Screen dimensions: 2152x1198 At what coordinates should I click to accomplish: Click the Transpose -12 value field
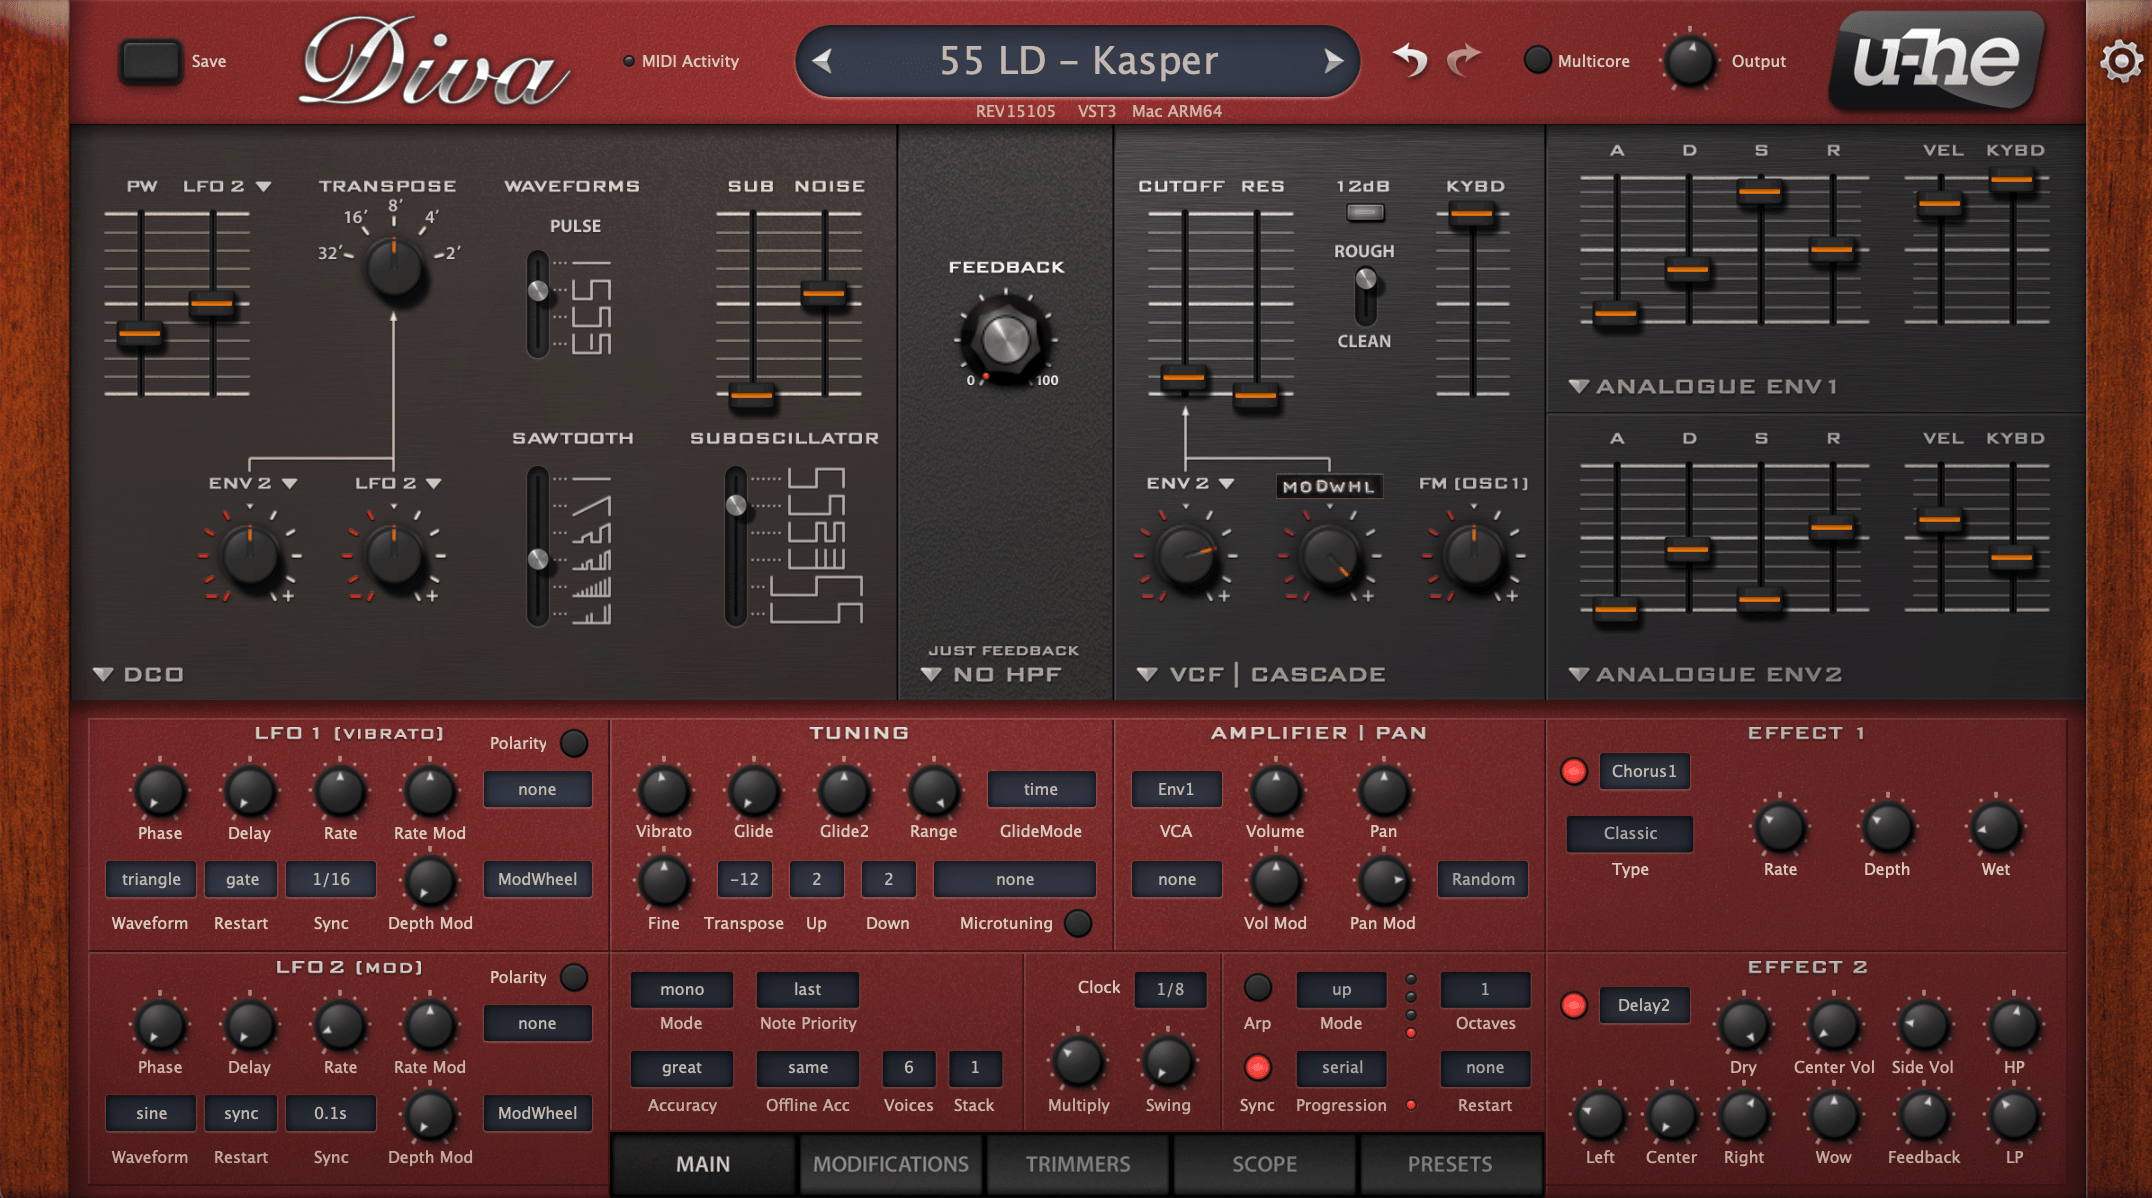[744, 879]
